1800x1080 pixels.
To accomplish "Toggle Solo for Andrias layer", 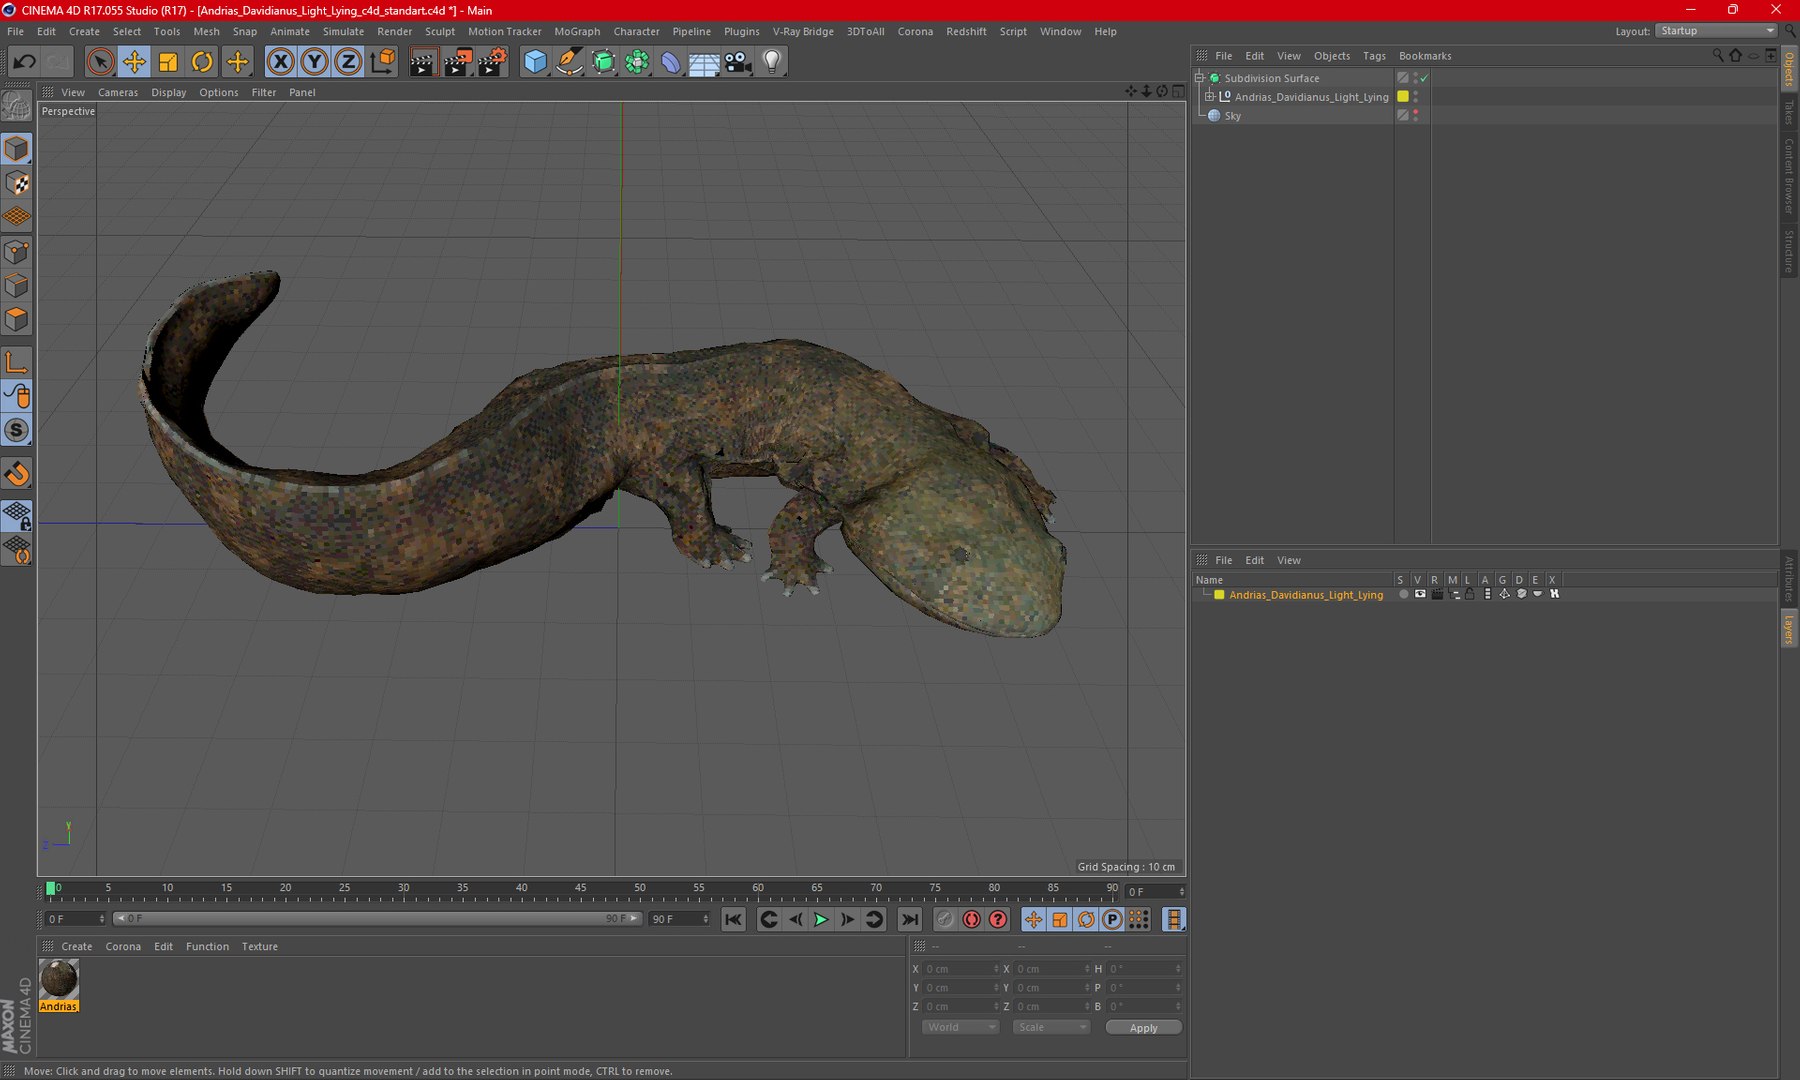I will pos(1403,595).
